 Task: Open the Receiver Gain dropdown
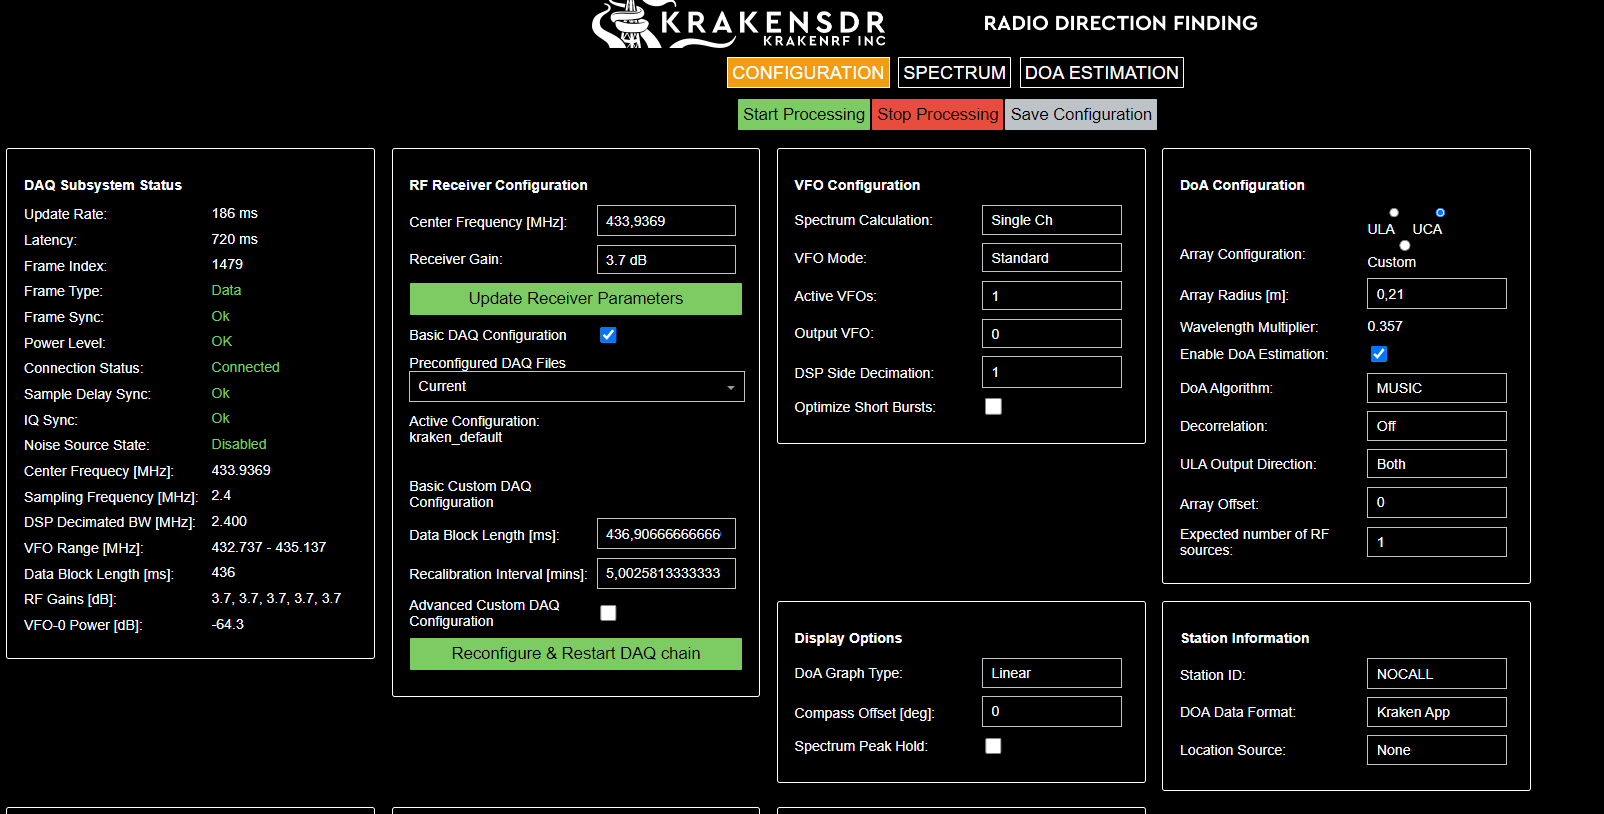click(x=666, y=260)
